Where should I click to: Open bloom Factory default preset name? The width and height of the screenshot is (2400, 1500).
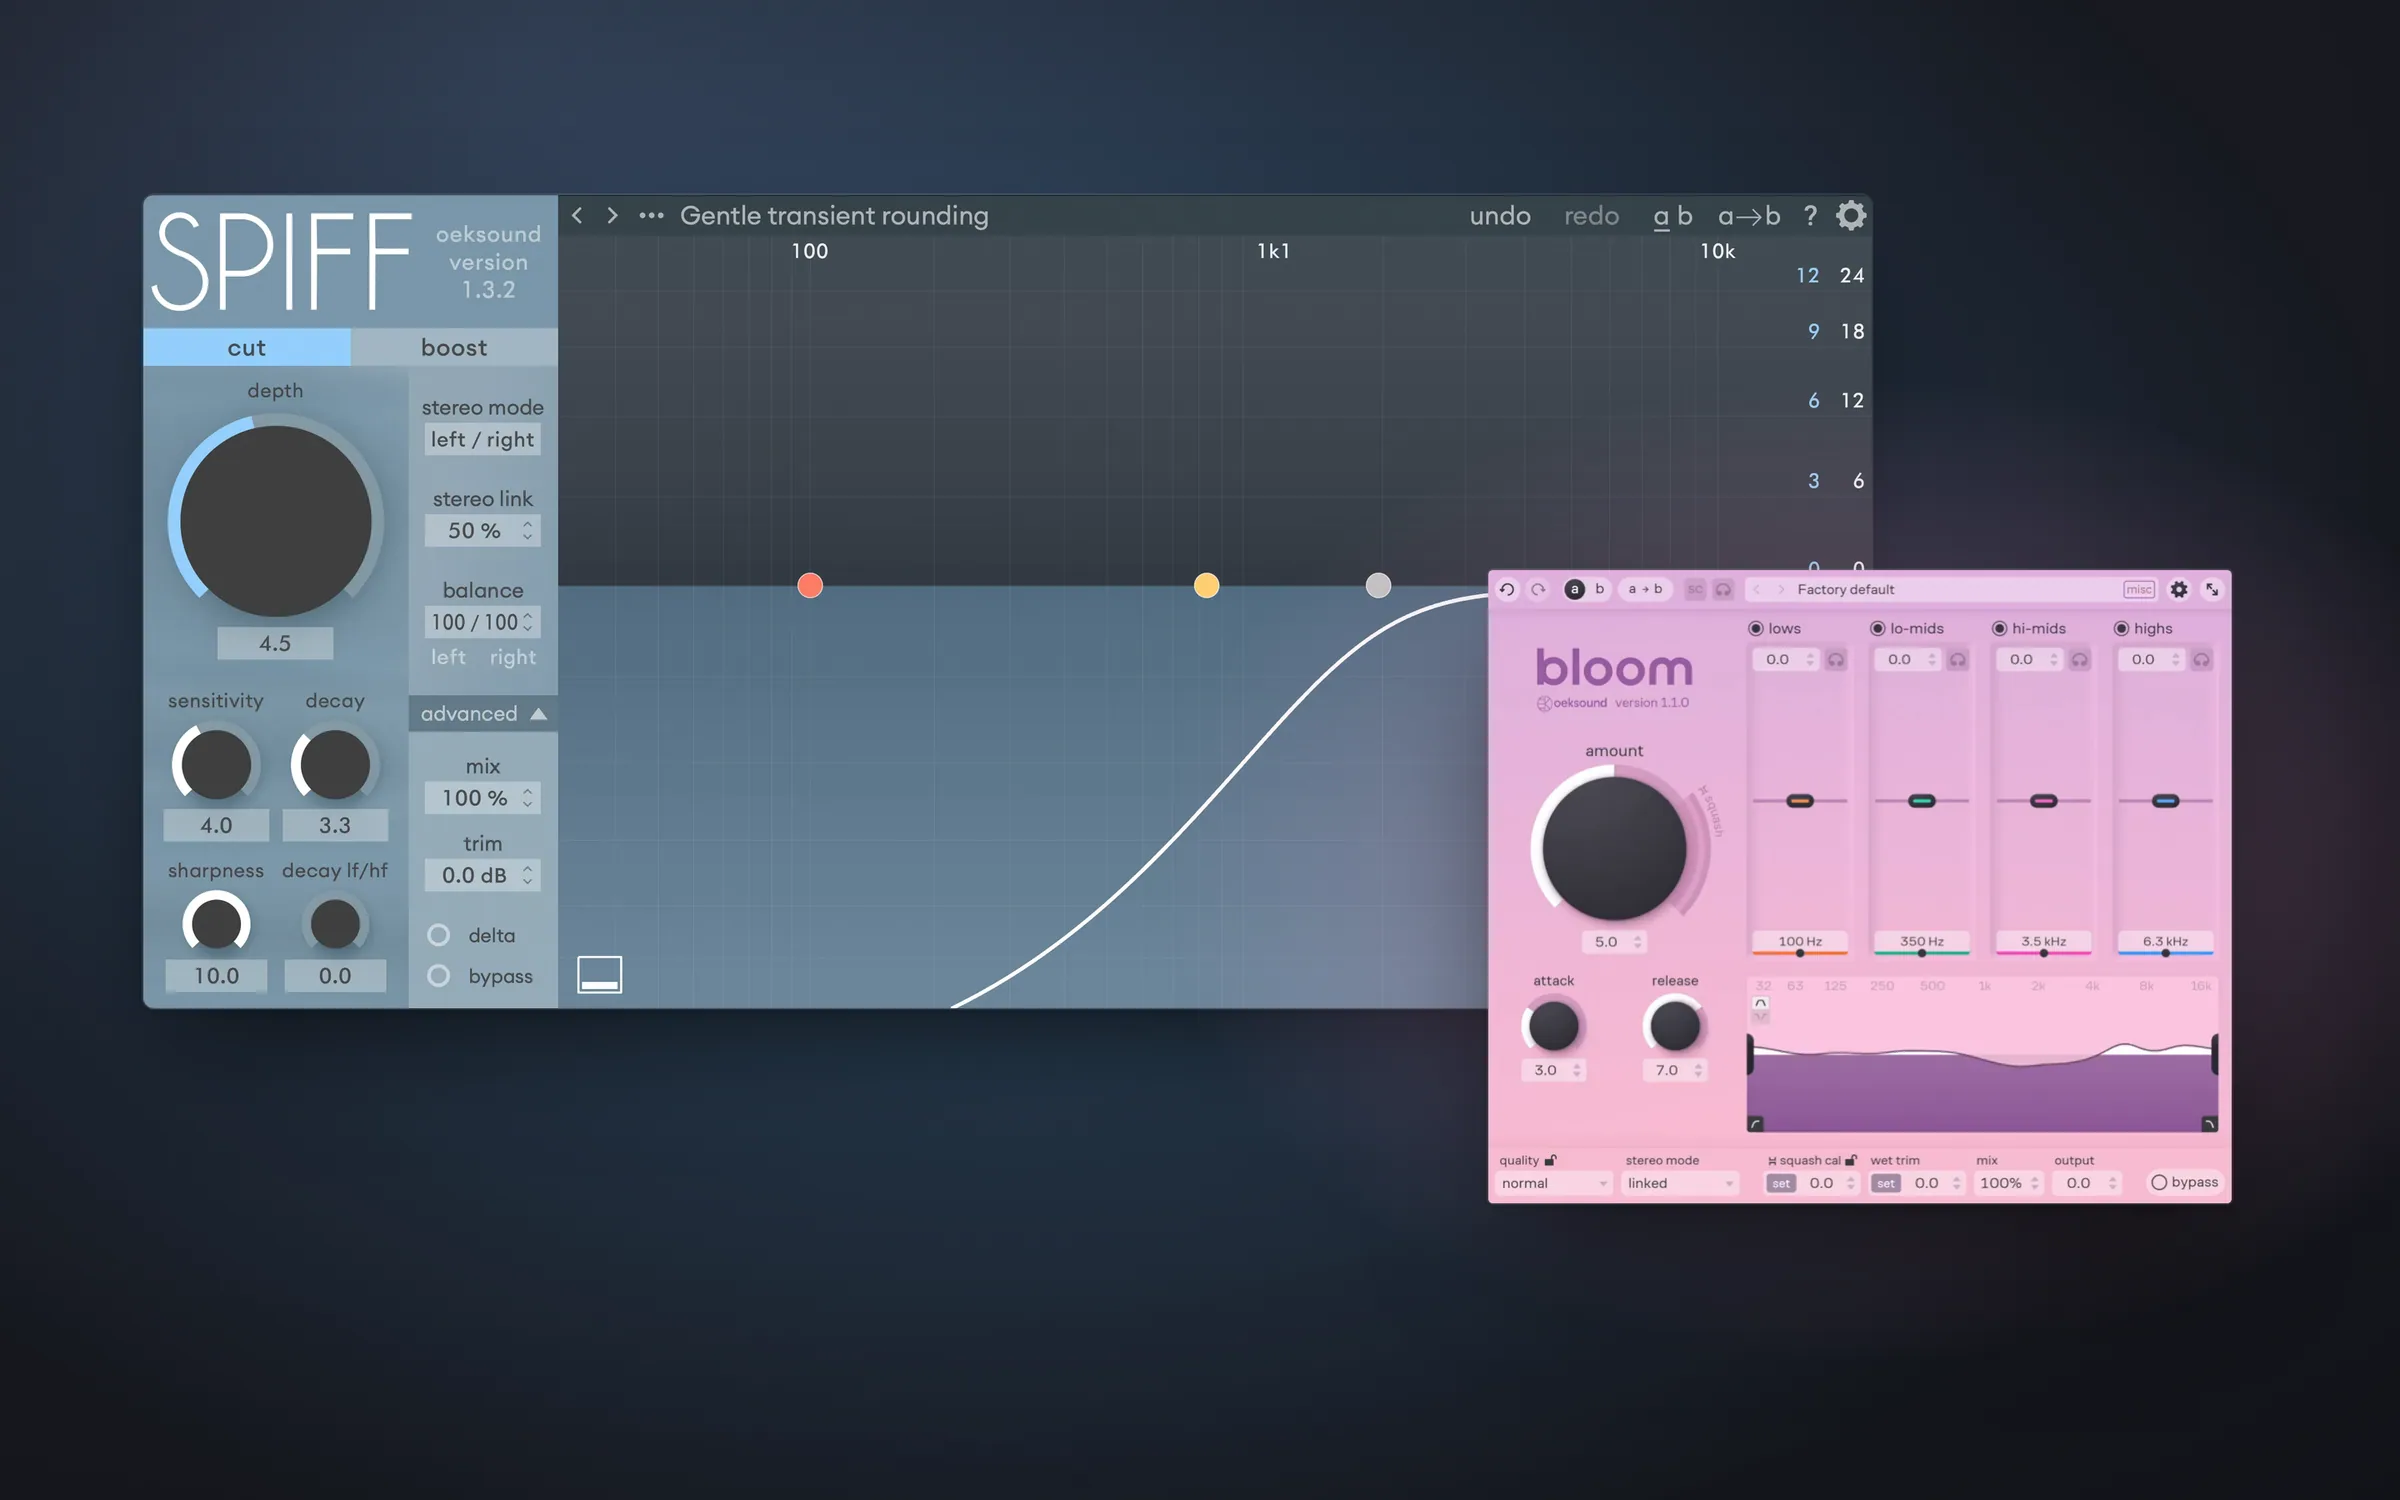tap(1846, 589)
